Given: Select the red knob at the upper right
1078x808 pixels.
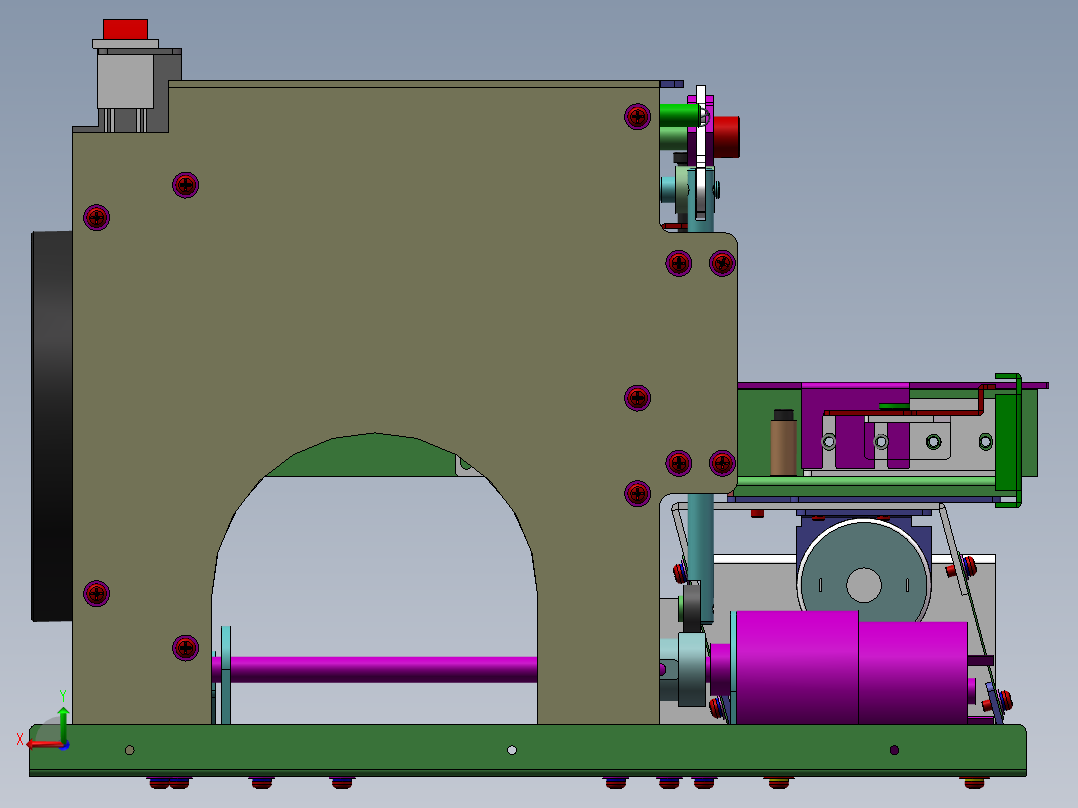Looking at the screenshot, I should [x=726, y=137].
